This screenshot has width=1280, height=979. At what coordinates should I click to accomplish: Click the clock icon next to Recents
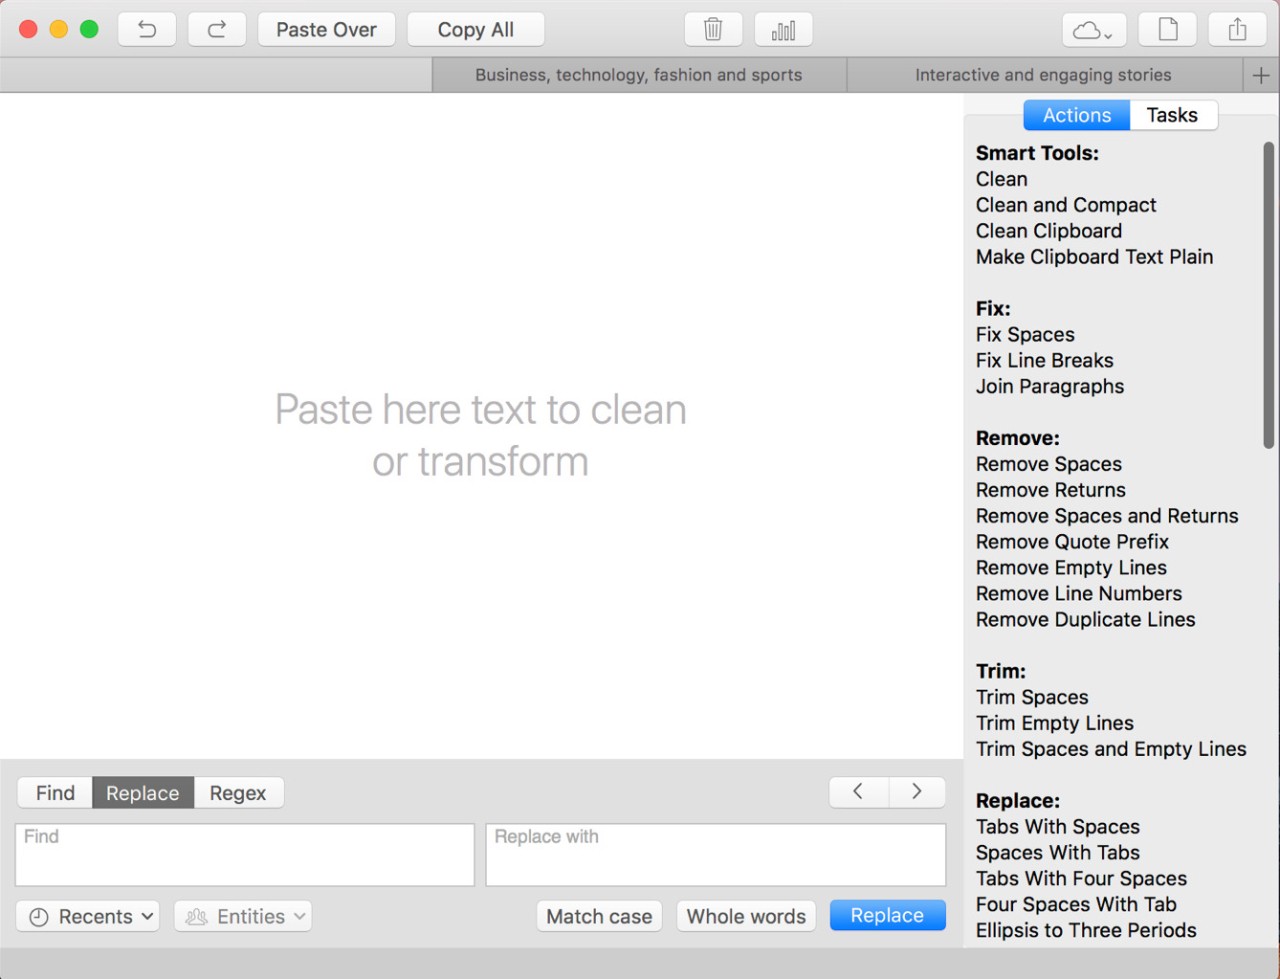click(x=39, y=916)
